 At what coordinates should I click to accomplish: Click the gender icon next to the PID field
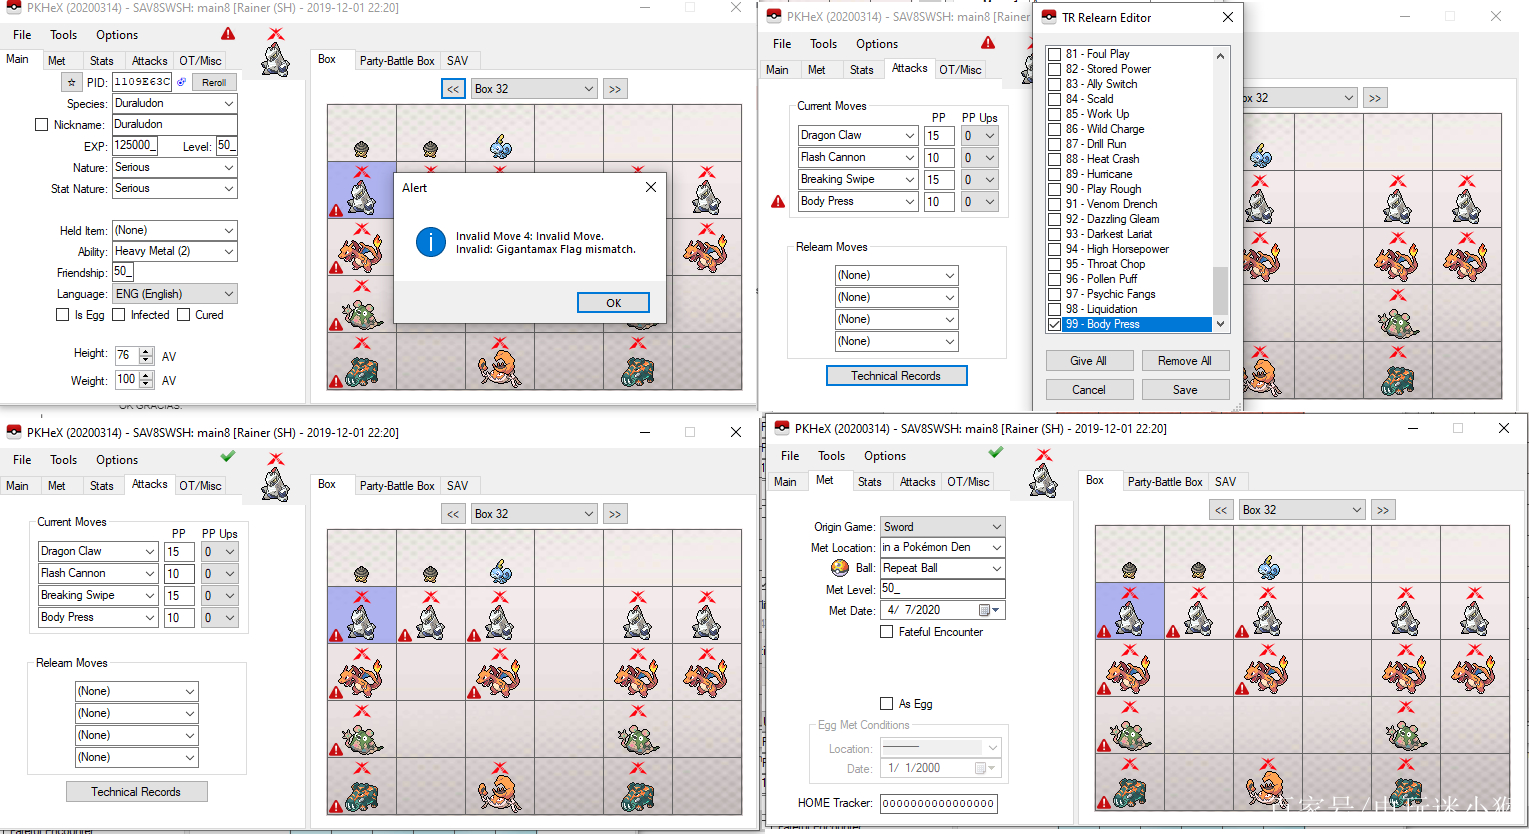click(181, 82)
